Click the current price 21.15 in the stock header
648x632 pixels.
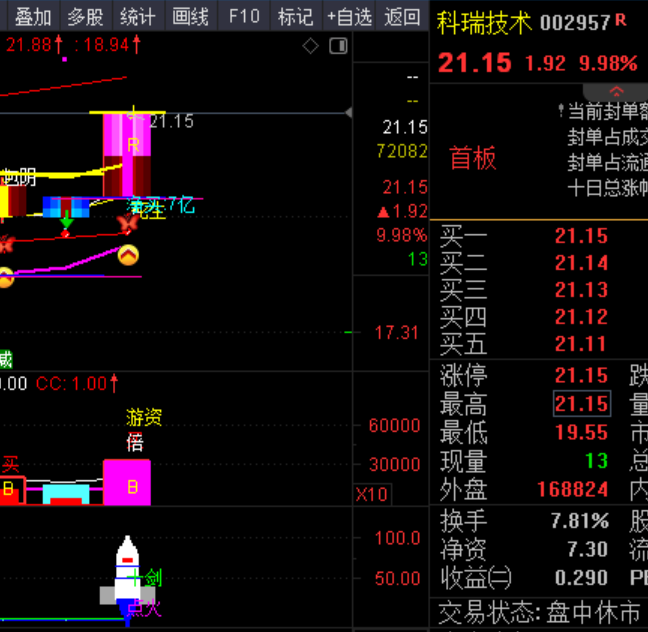click(x=474, y=63)
